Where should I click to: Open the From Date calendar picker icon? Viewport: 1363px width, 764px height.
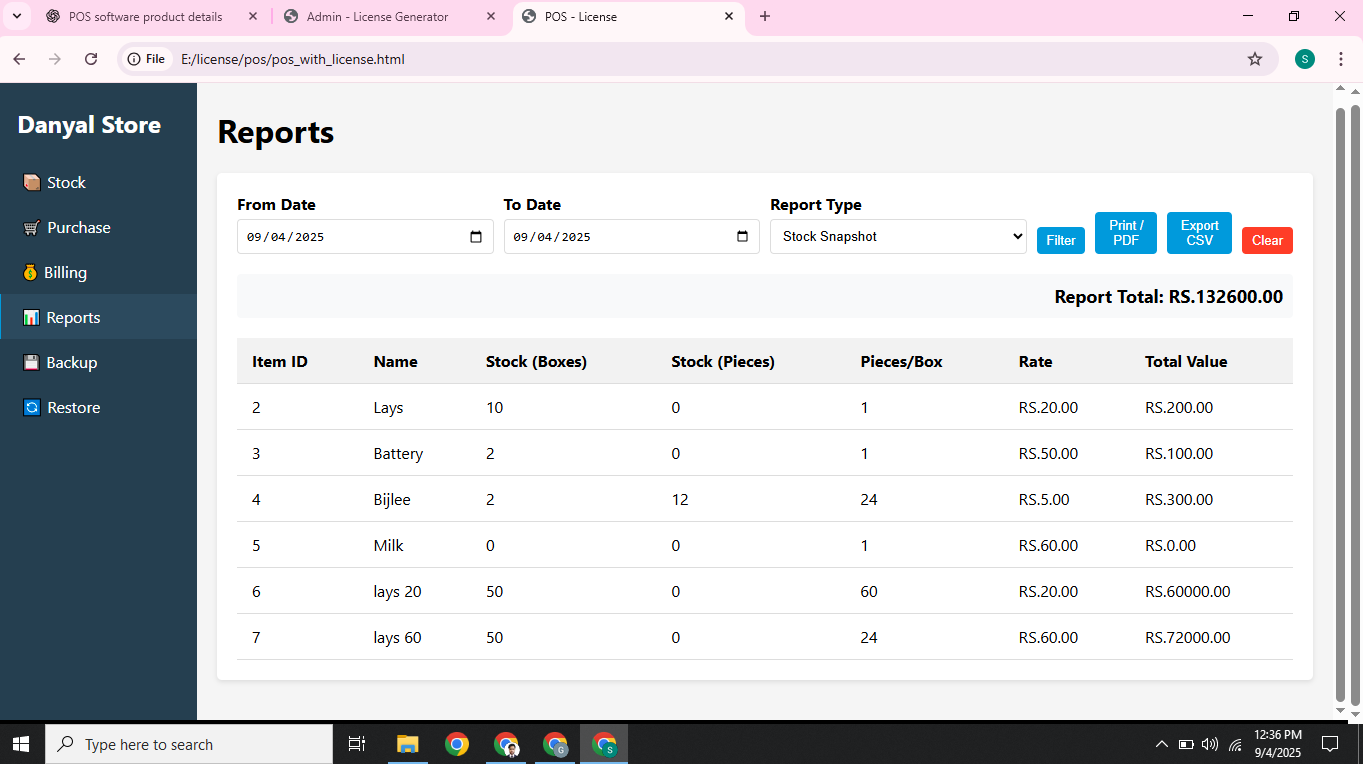point(476,237)
